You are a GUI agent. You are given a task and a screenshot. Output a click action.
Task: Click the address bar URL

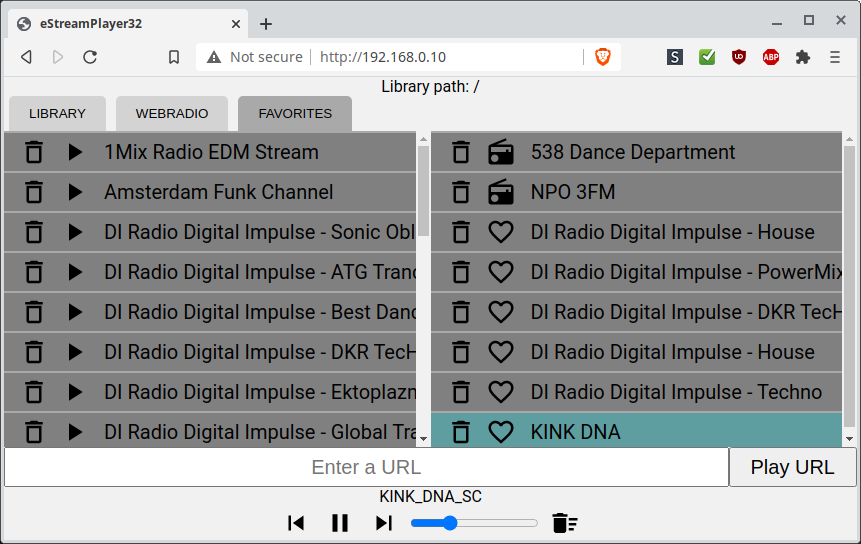pos(383,57)
